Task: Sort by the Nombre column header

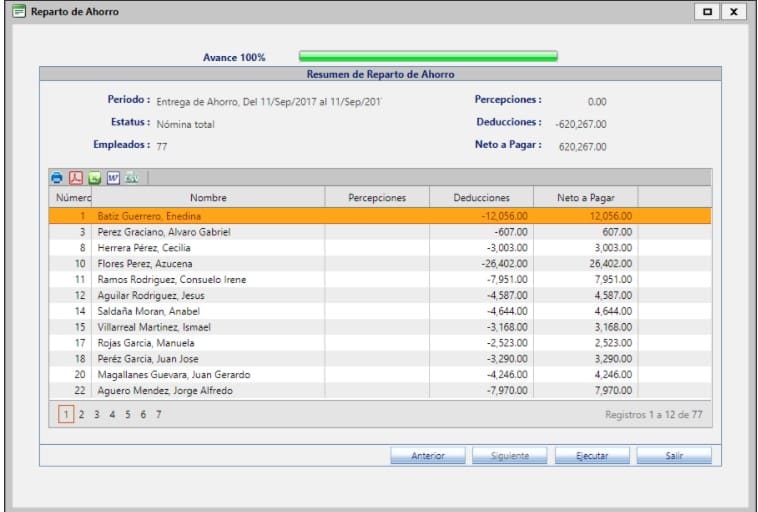Action: pos(208,198)
